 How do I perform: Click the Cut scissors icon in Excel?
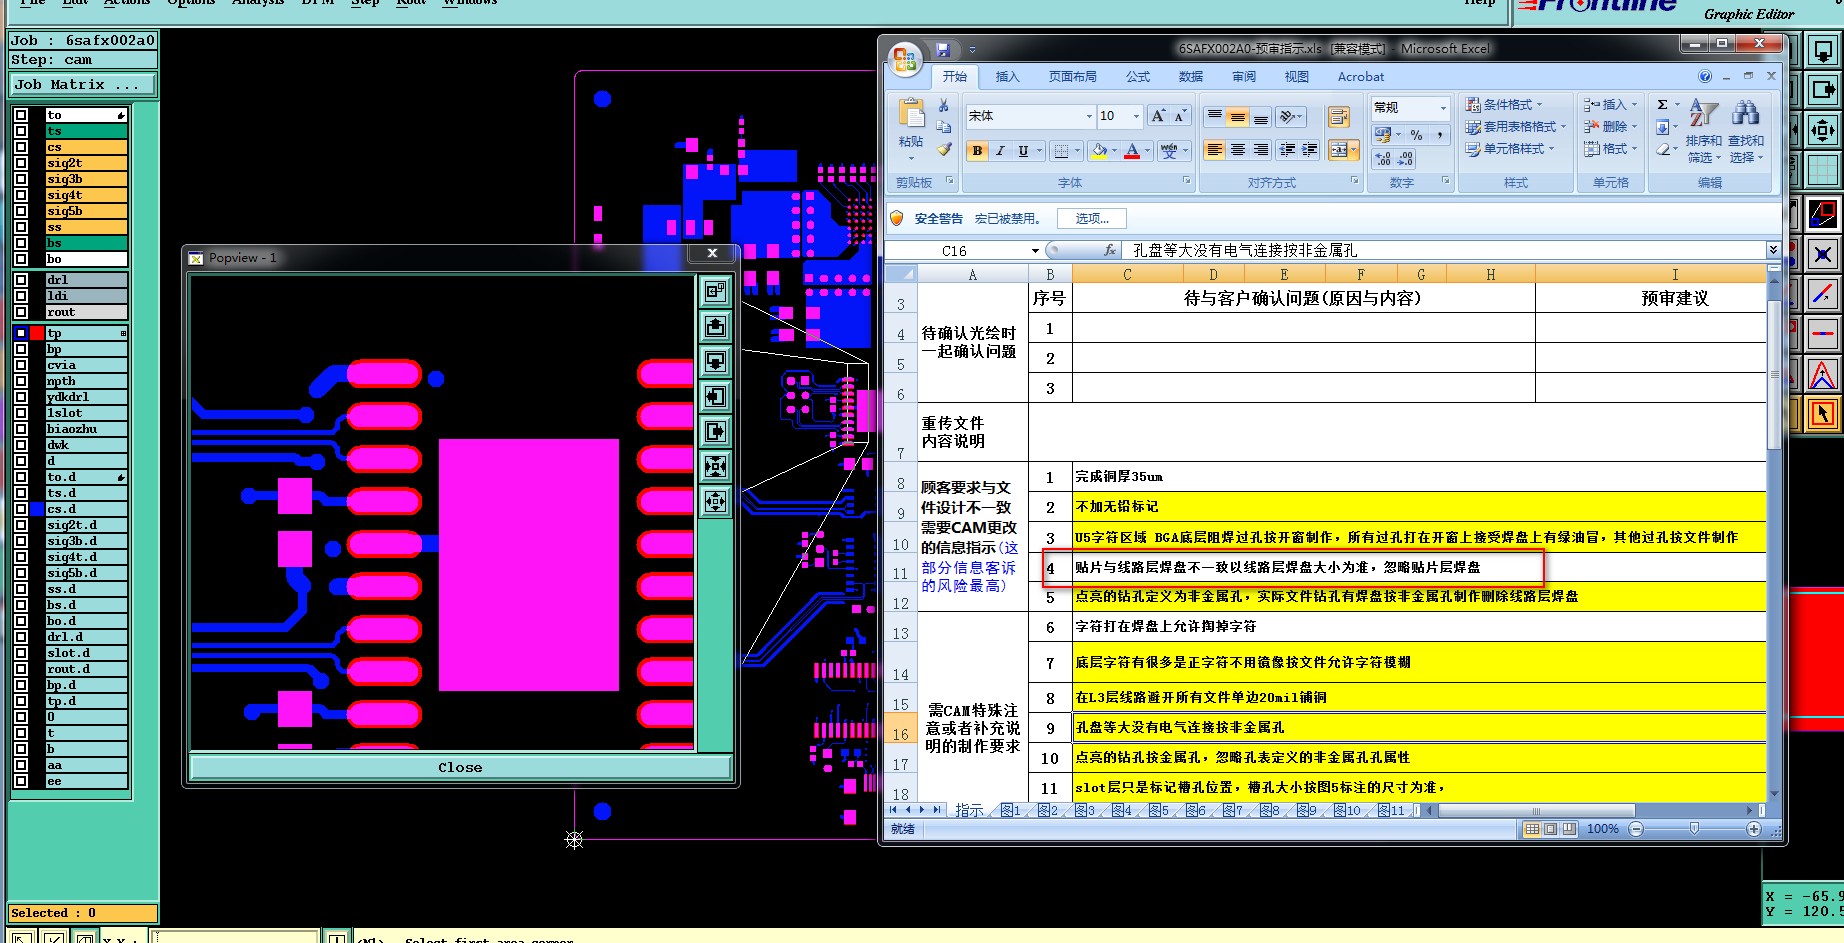(x=943, y=105)
